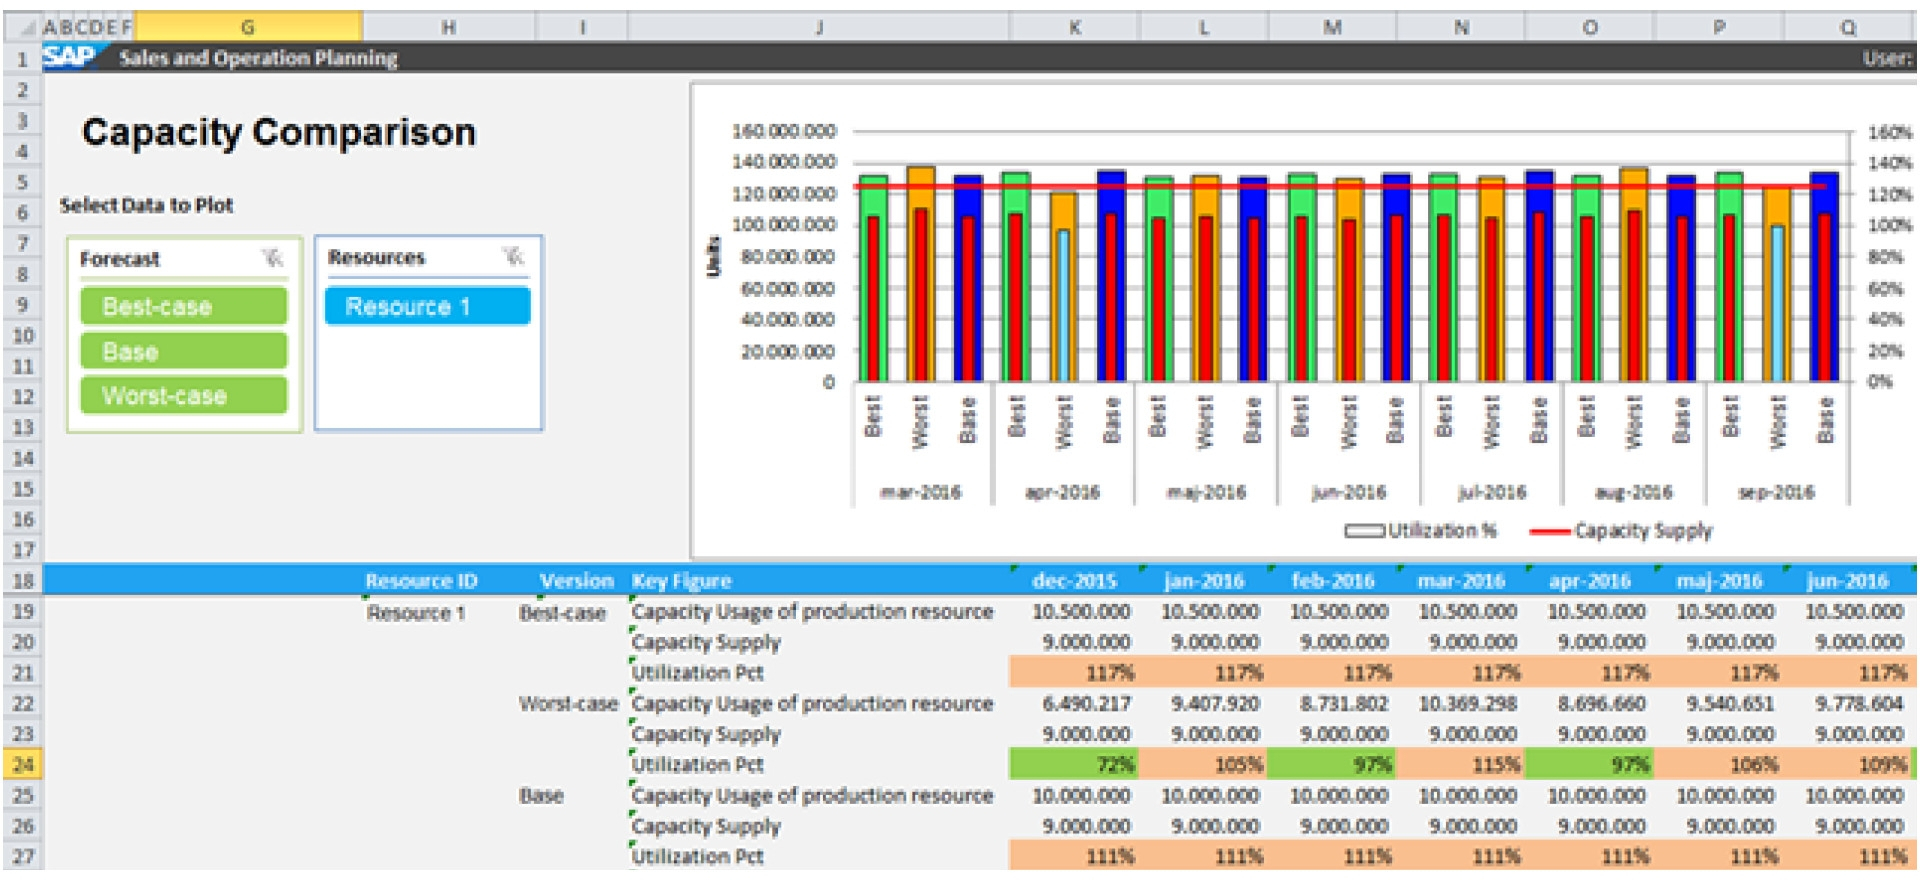Select the highlighted row 24 header
1920x880 pixels.
pos(23,765)
